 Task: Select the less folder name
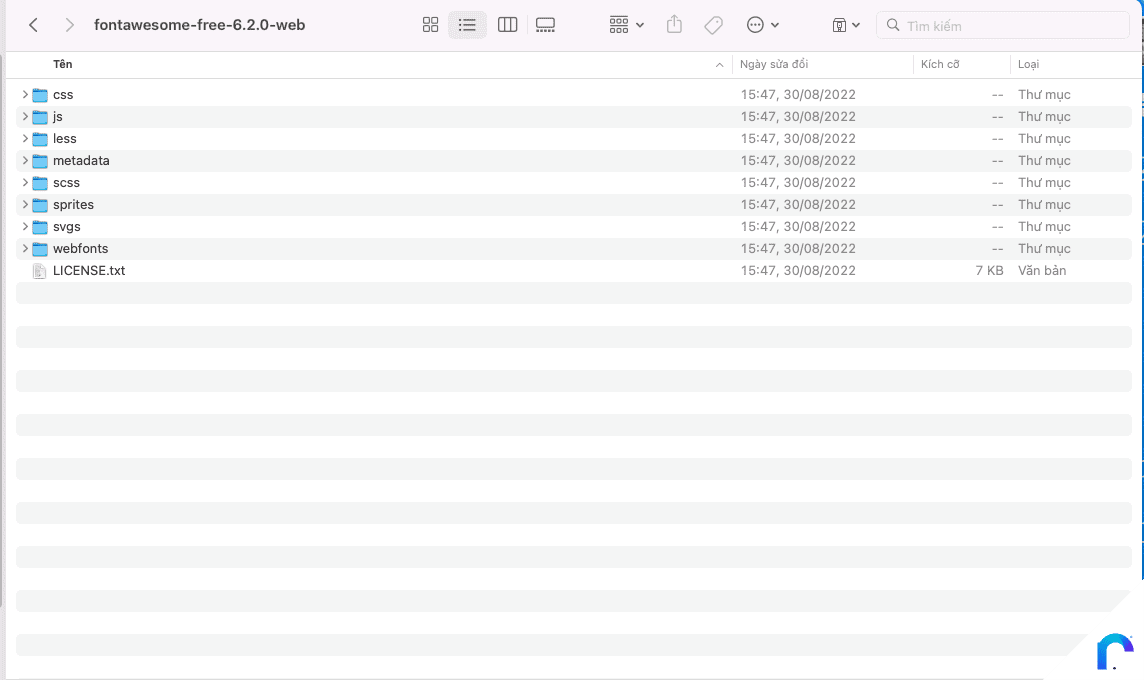(64, 139)
